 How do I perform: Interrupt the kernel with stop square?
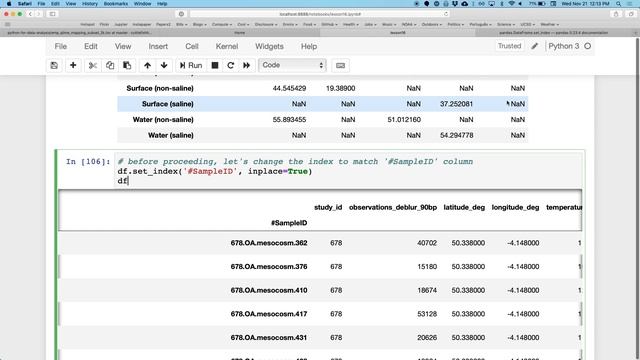[215, 65]
